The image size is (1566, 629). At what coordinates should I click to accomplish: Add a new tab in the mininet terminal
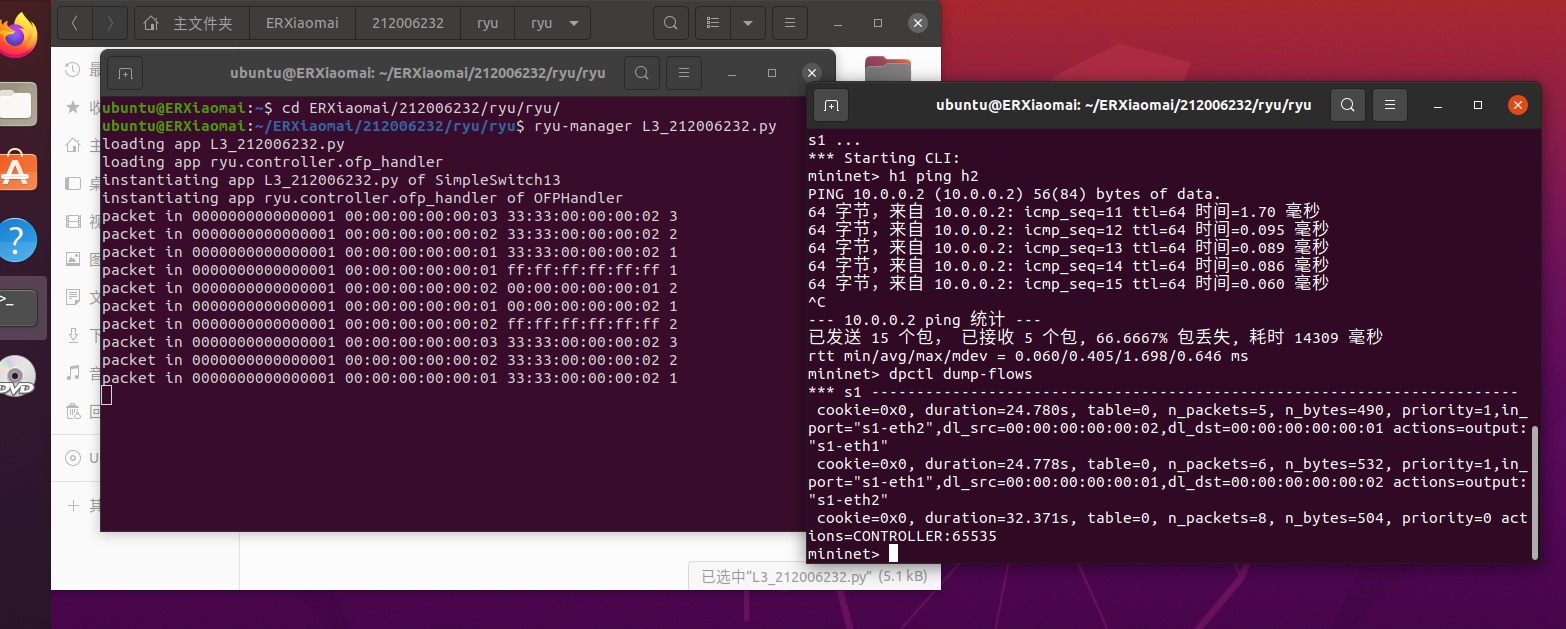tap(831, 105)
